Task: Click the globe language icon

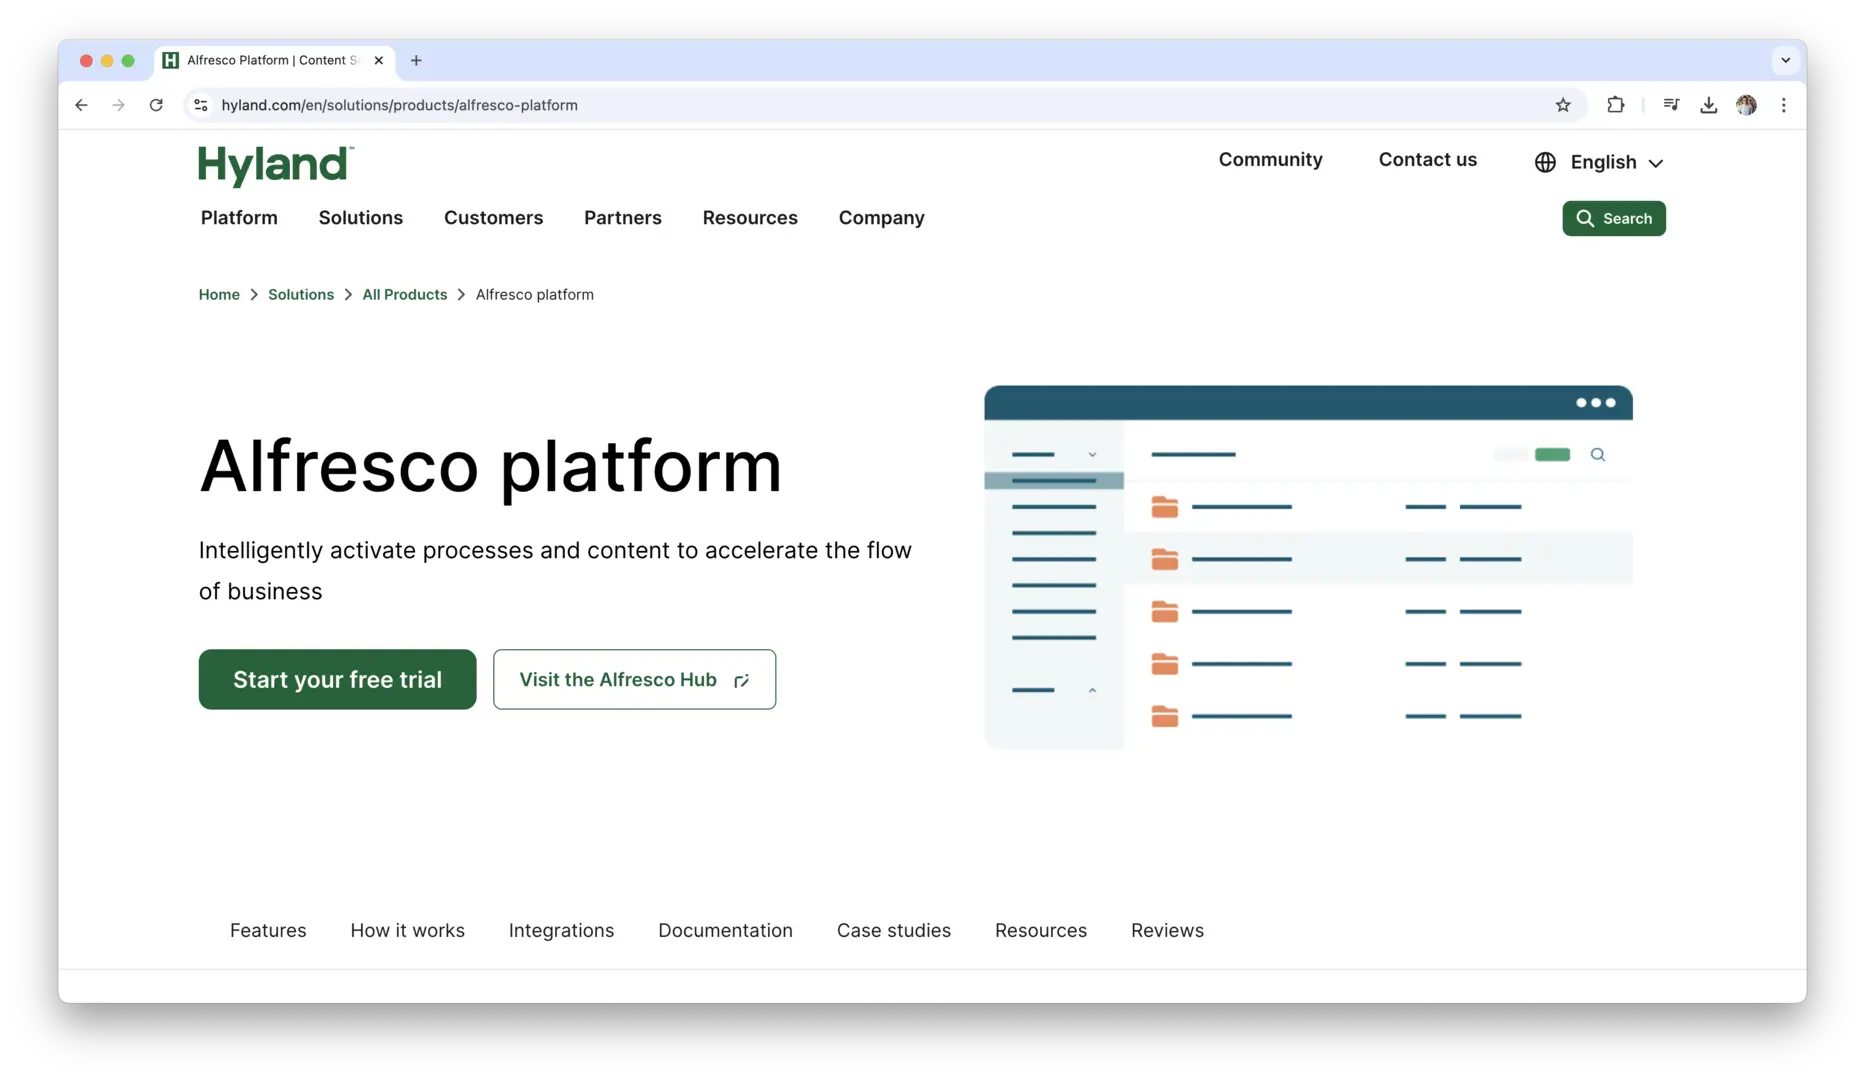Action: (1545, 162)
